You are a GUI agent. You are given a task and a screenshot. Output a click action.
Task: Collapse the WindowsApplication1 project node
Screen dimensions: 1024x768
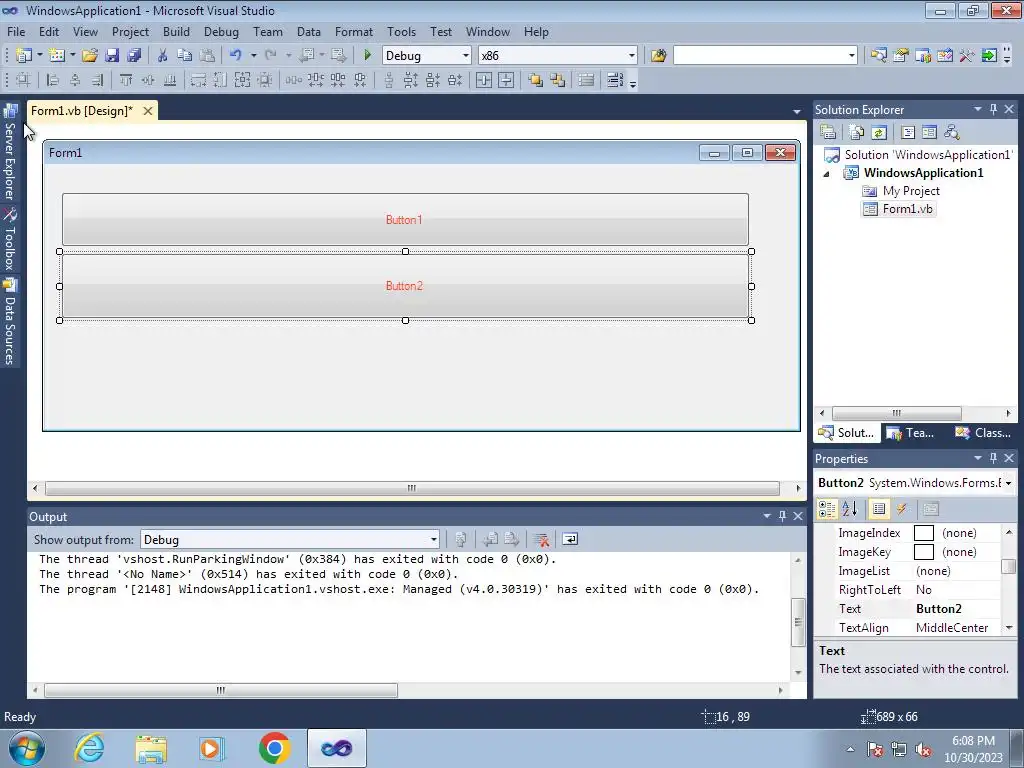[826, 174]
